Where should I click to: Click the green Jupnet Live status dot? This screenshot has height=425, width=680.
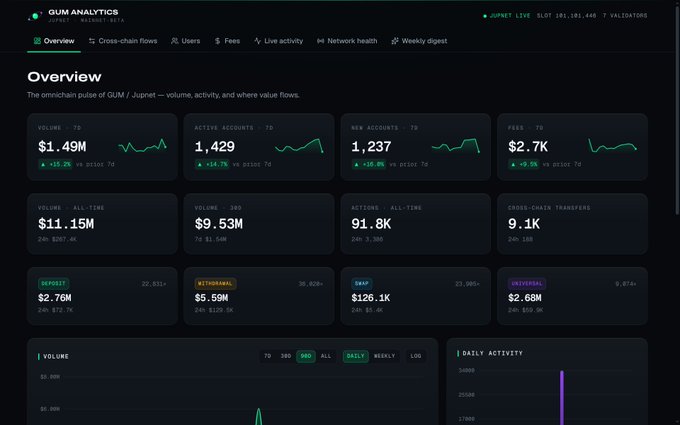485,16
